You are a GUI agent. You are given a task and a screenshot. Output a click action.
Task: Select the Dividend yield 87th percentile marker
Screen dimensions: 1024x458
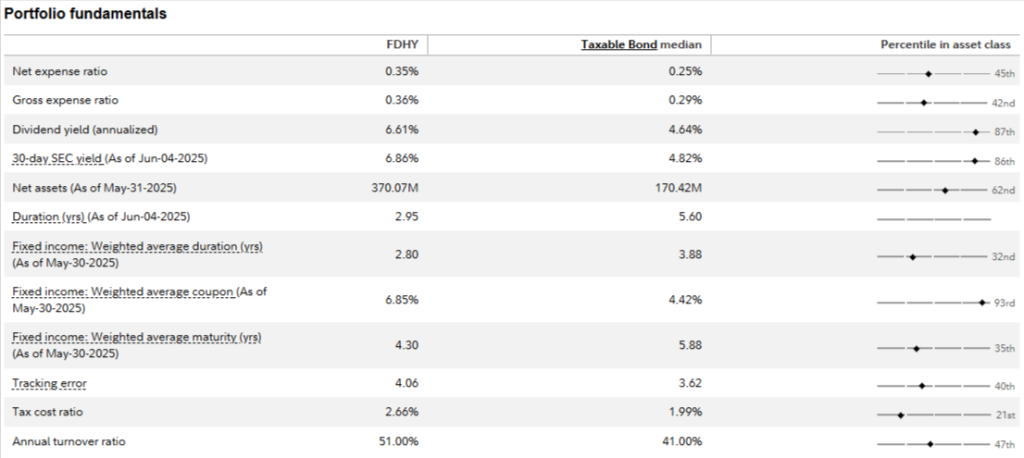pyautogui.click(x=974, y=131)
